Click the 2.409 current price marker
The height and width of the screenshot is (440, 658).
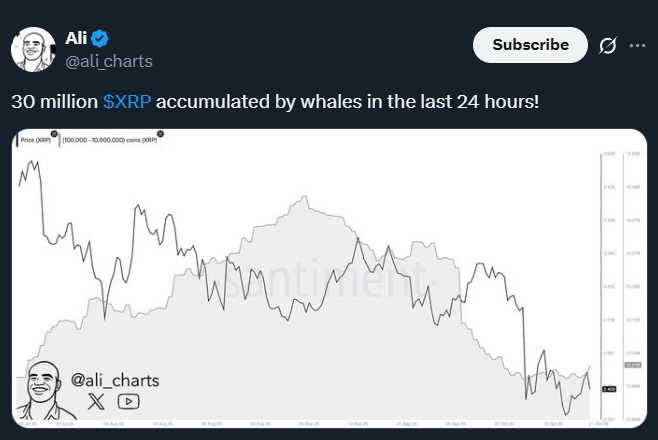[607, 390]
